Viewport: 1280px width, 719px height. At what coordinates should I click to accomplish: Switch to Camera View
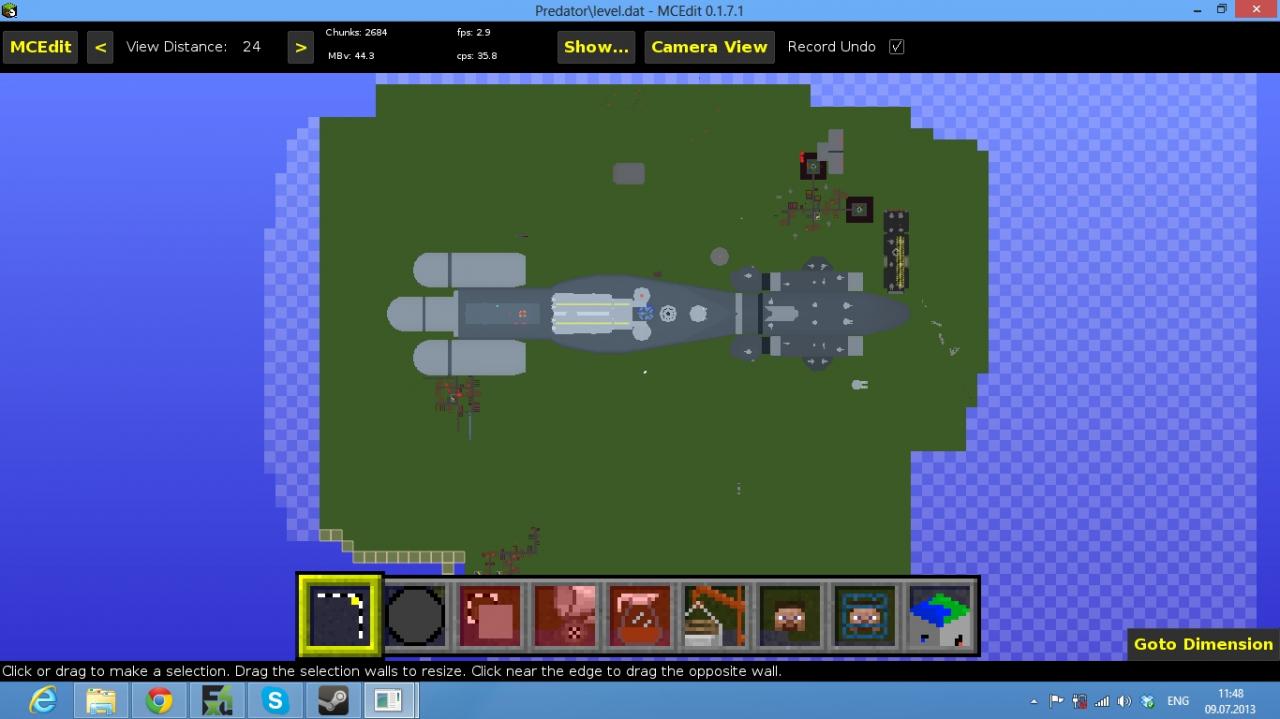(709, 46)
